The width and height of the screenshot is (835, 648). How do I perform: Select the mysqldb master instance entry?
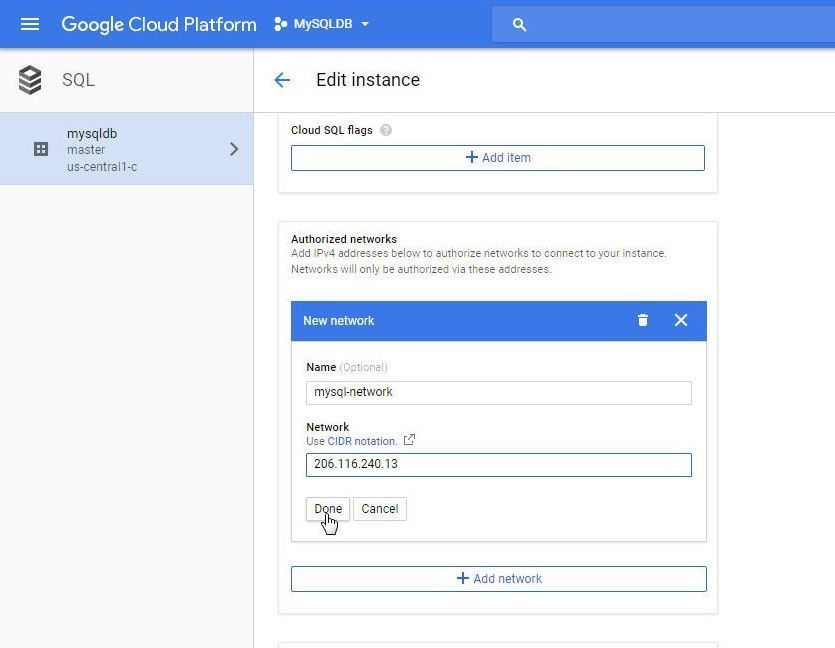pyautogui.click(x=126, y=149)
